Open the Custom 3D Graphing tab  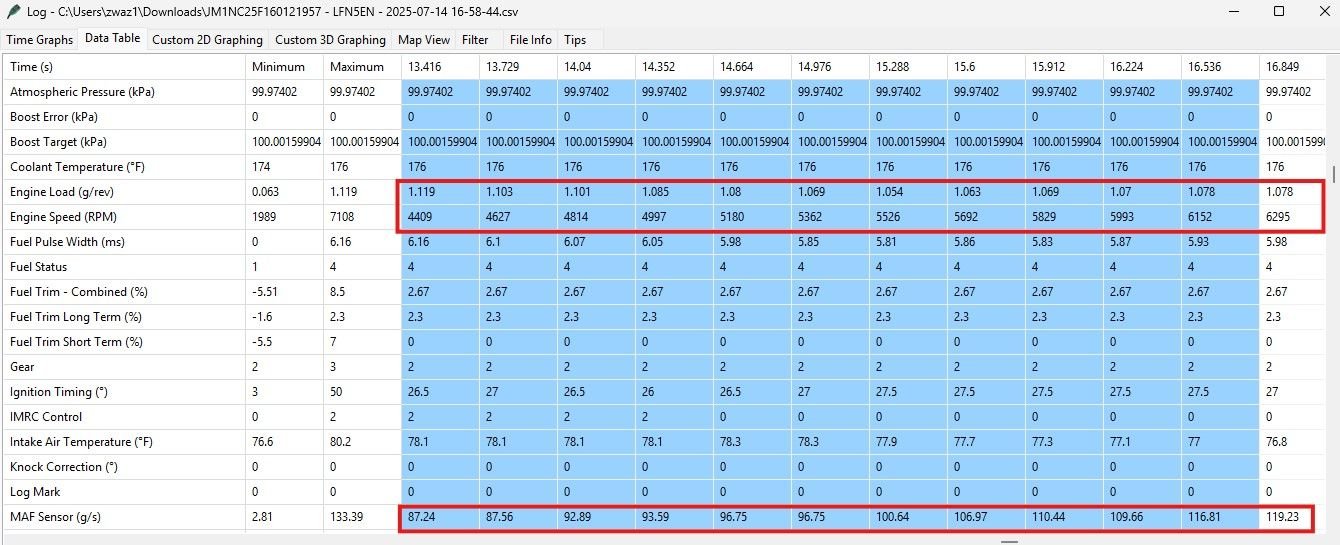tap(330, 40)
